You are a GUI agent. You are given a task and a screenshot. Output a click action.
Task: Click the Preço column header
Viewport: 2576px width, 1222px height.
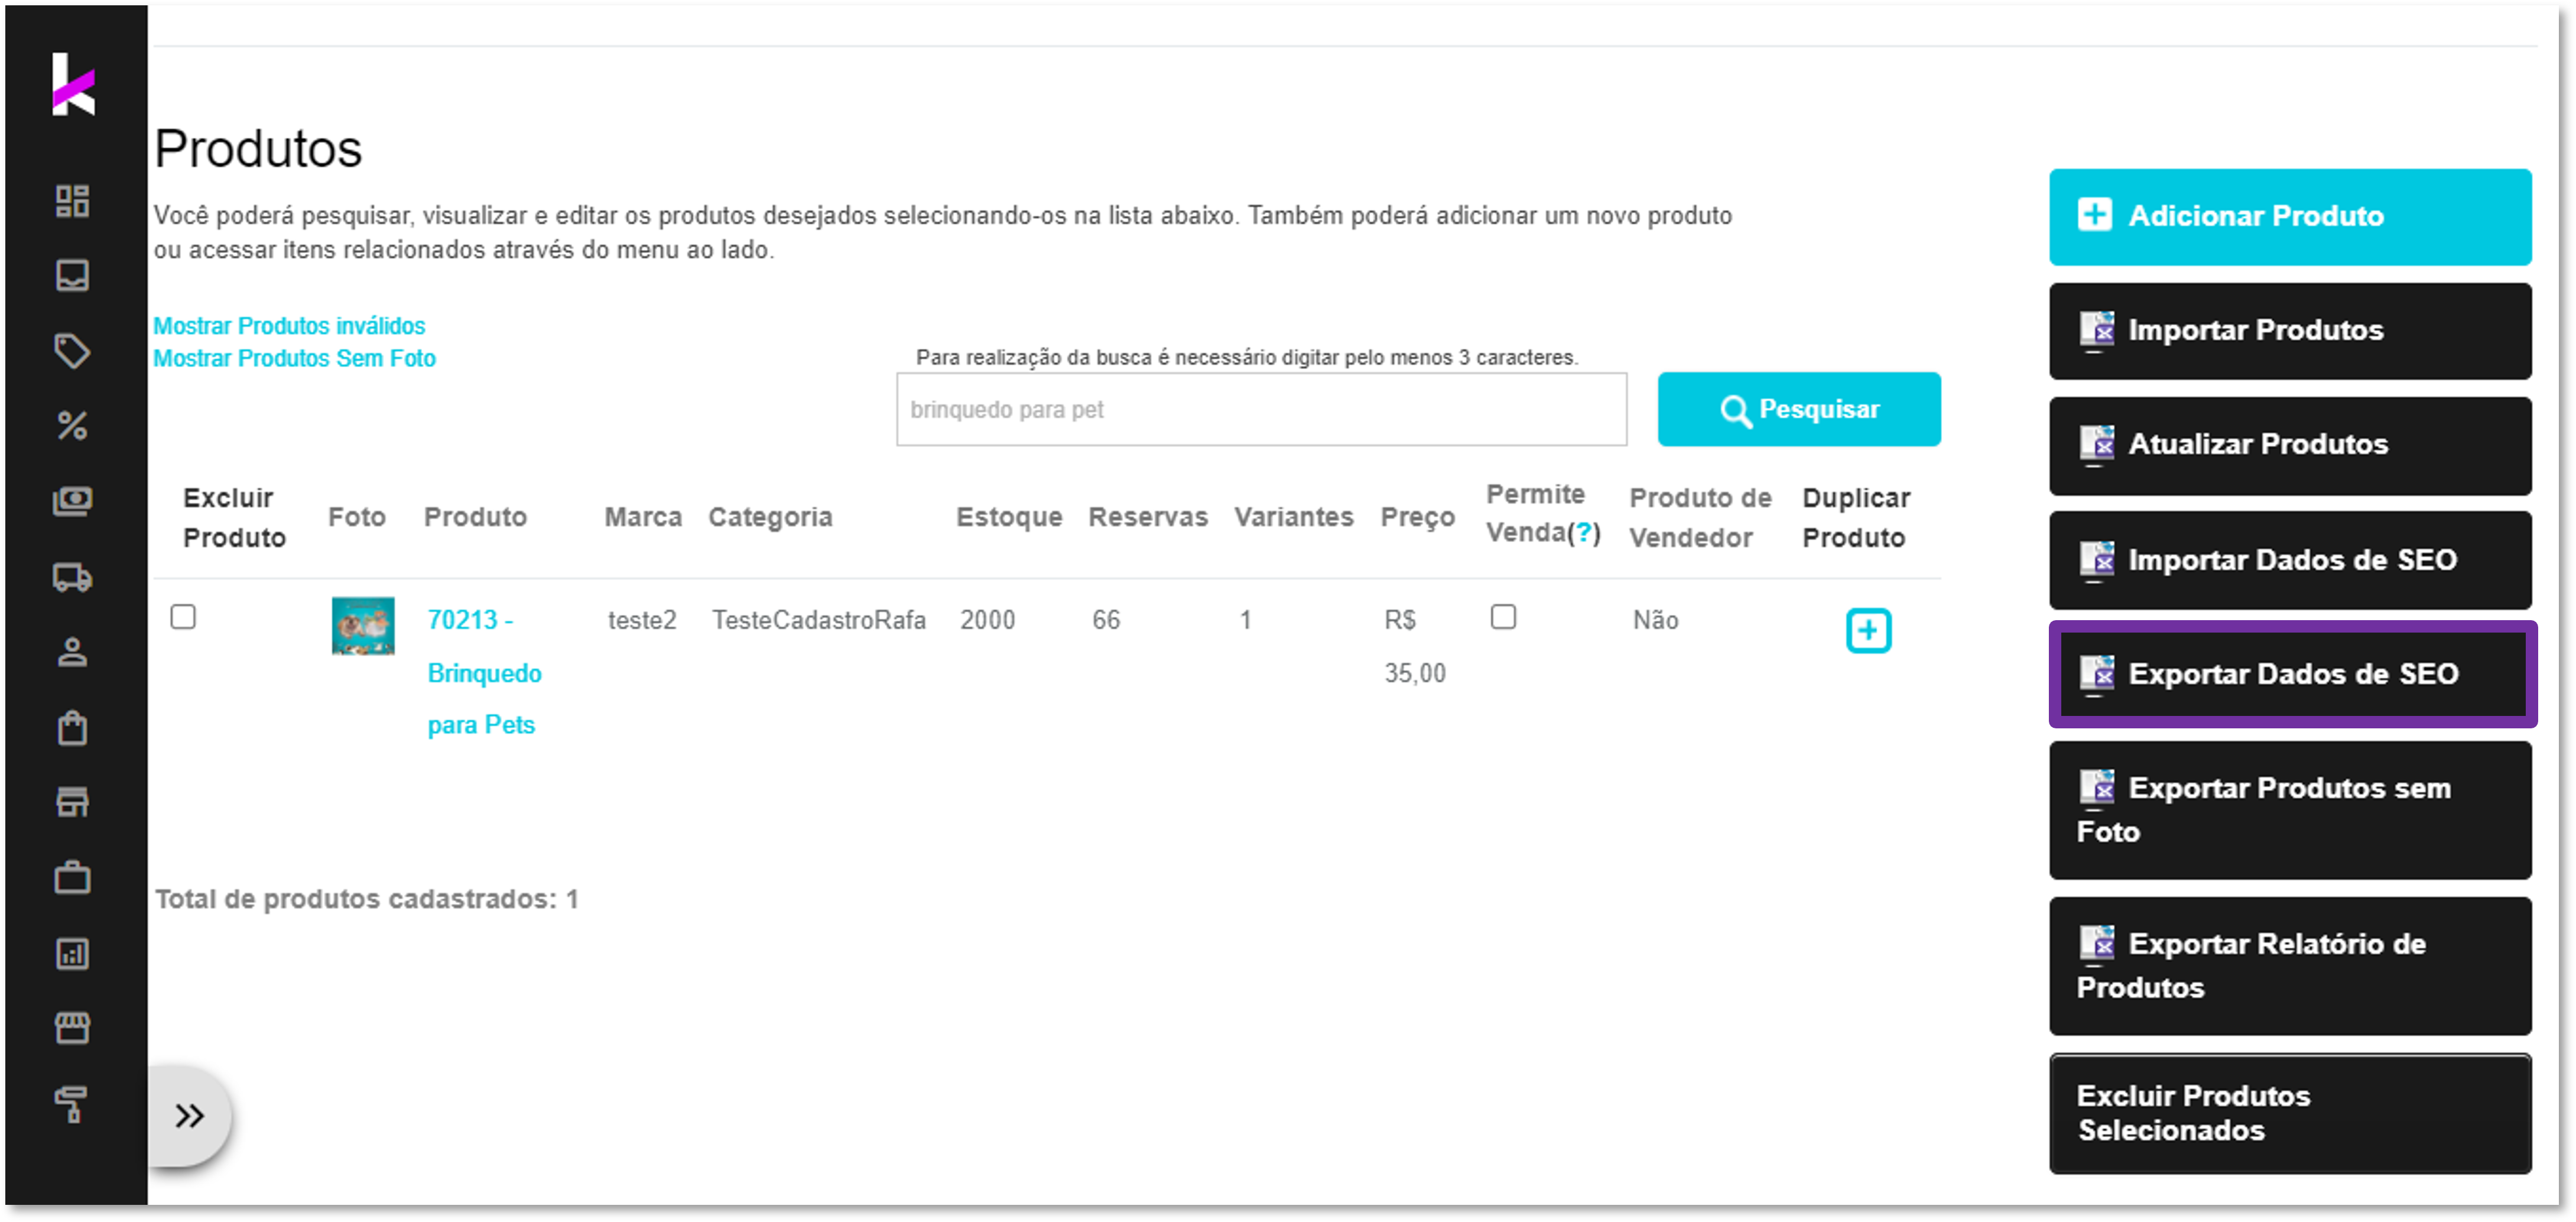coord(1417,517)
